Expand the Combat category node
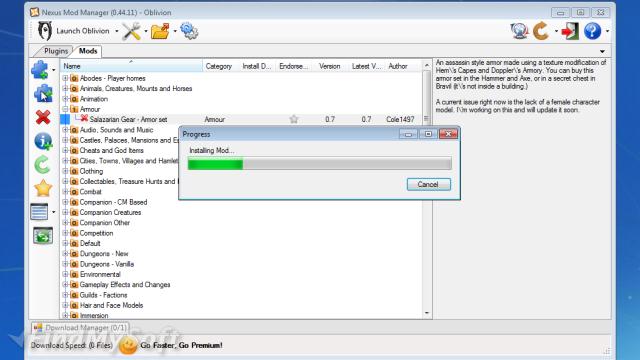 click(x=65, y=191)
